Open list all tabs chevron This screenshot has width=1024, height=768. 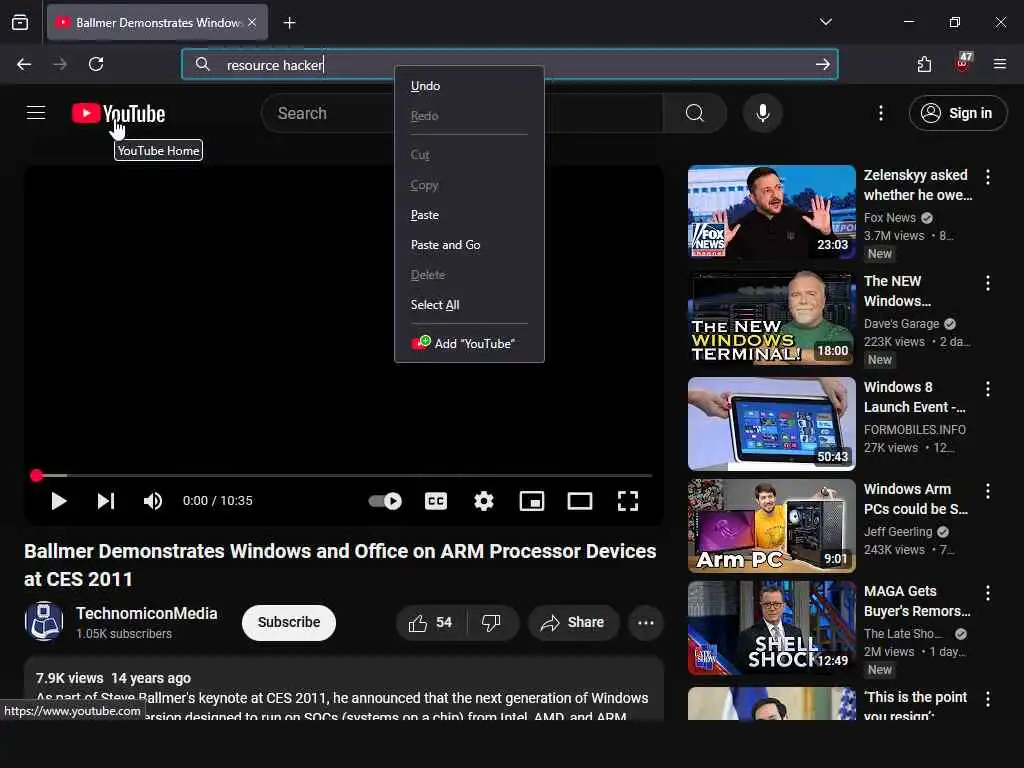[825, 22]
